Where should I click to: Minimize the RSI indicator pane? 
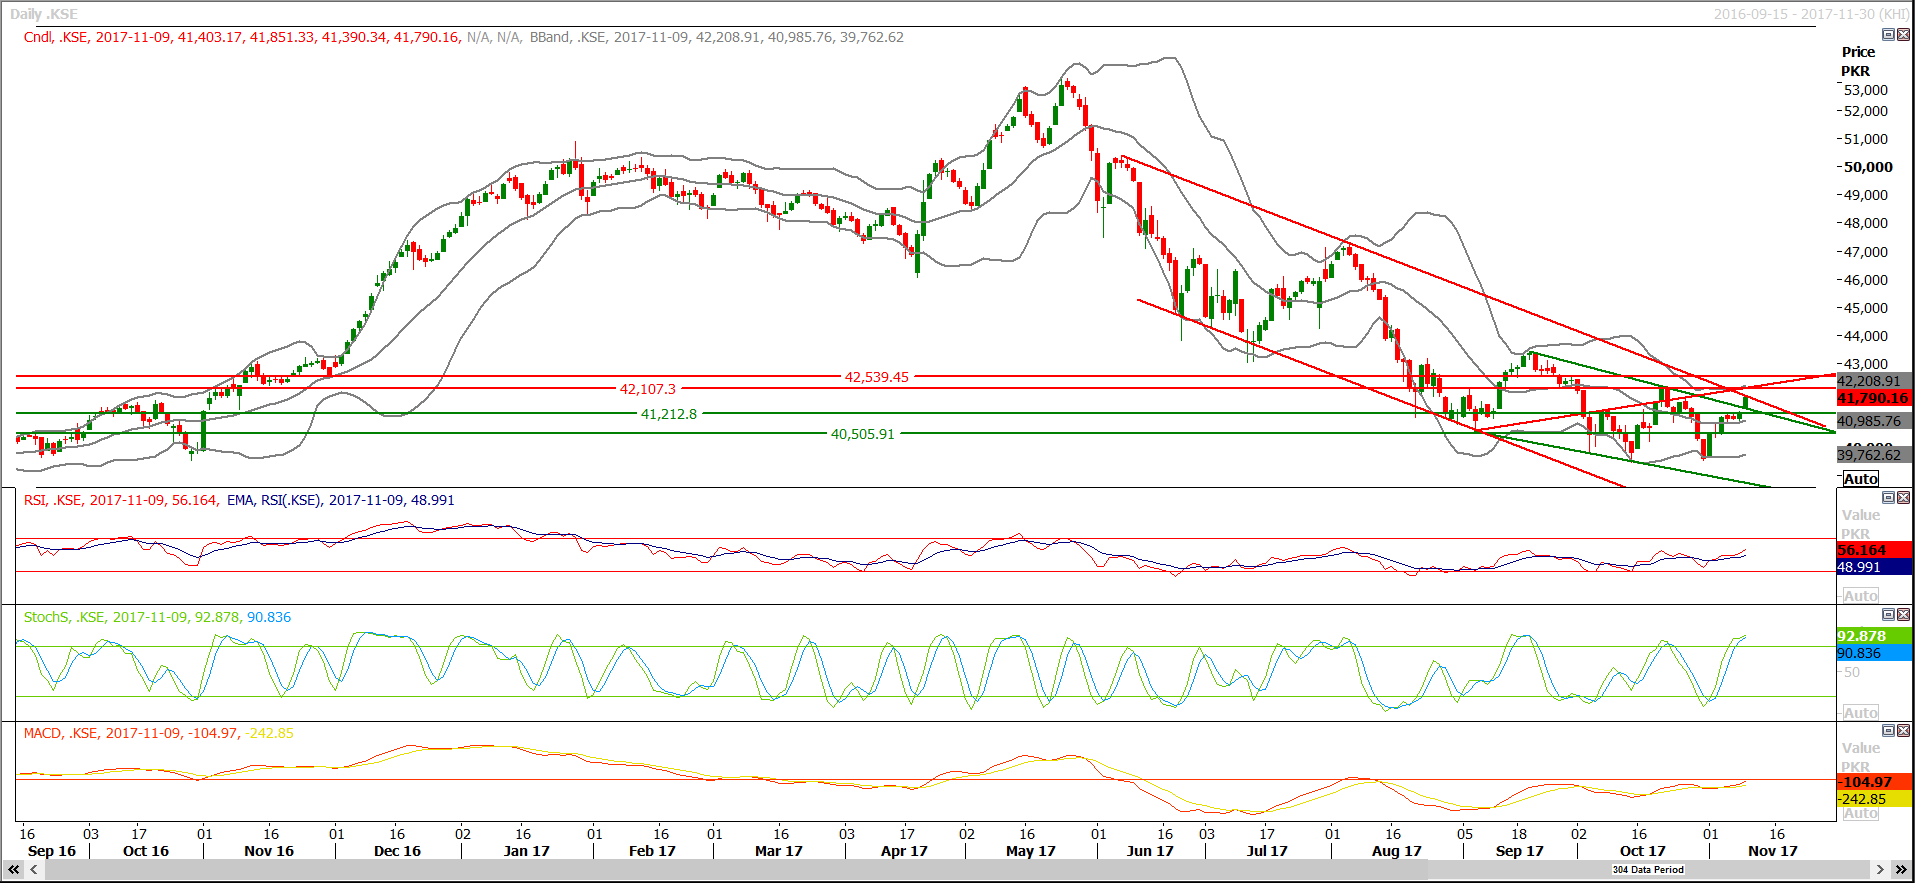1888,498
